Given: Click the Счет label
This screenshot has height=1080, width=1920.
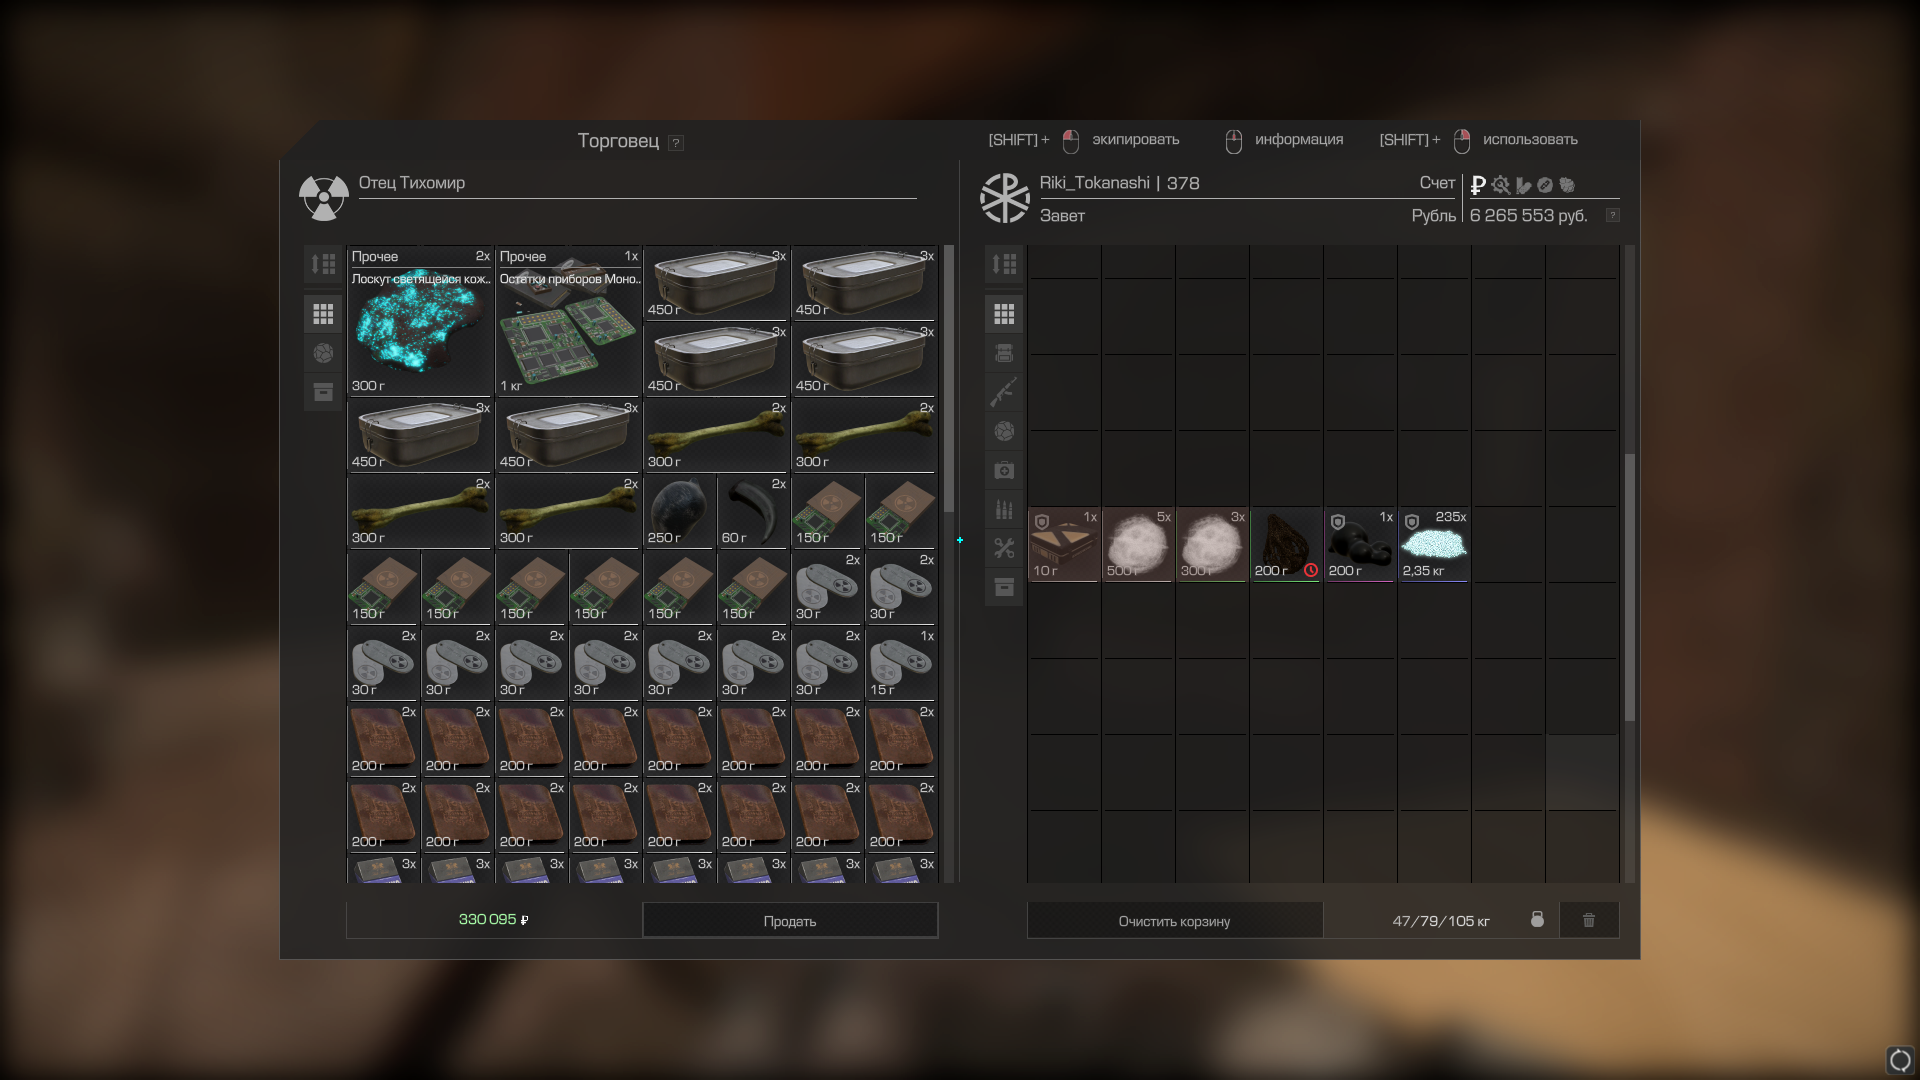Looking at the screenshot, I should (x=1437, y=183).
